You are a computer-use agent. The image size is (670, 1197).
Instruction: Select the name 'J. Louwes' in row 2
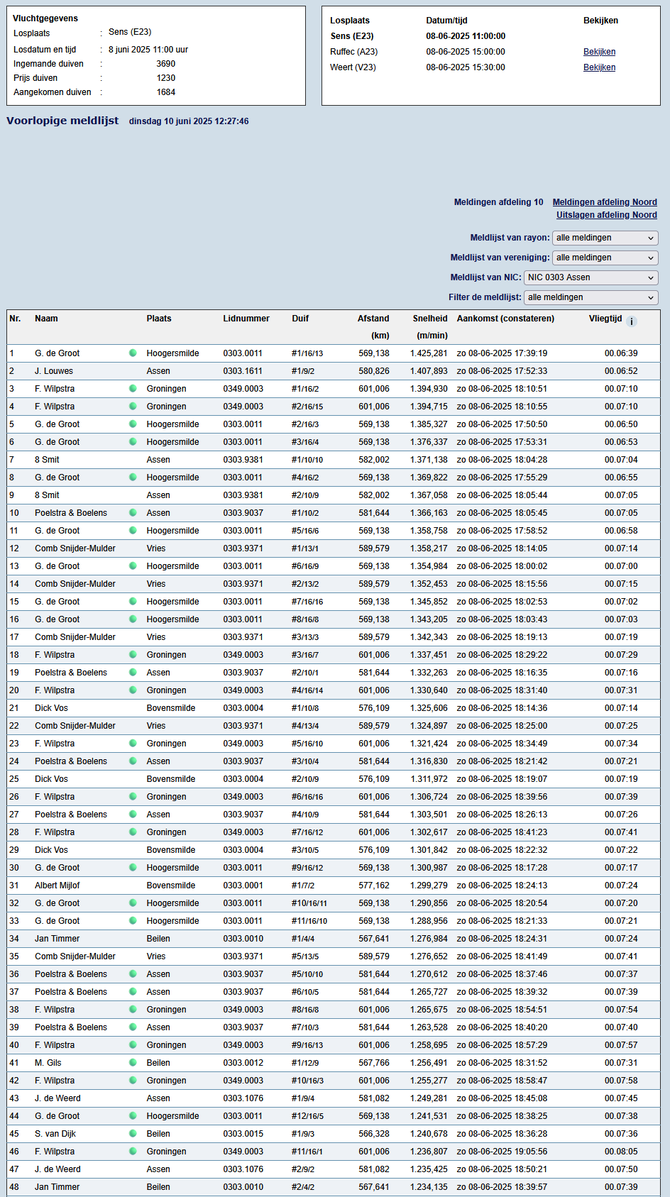[52, 371]
